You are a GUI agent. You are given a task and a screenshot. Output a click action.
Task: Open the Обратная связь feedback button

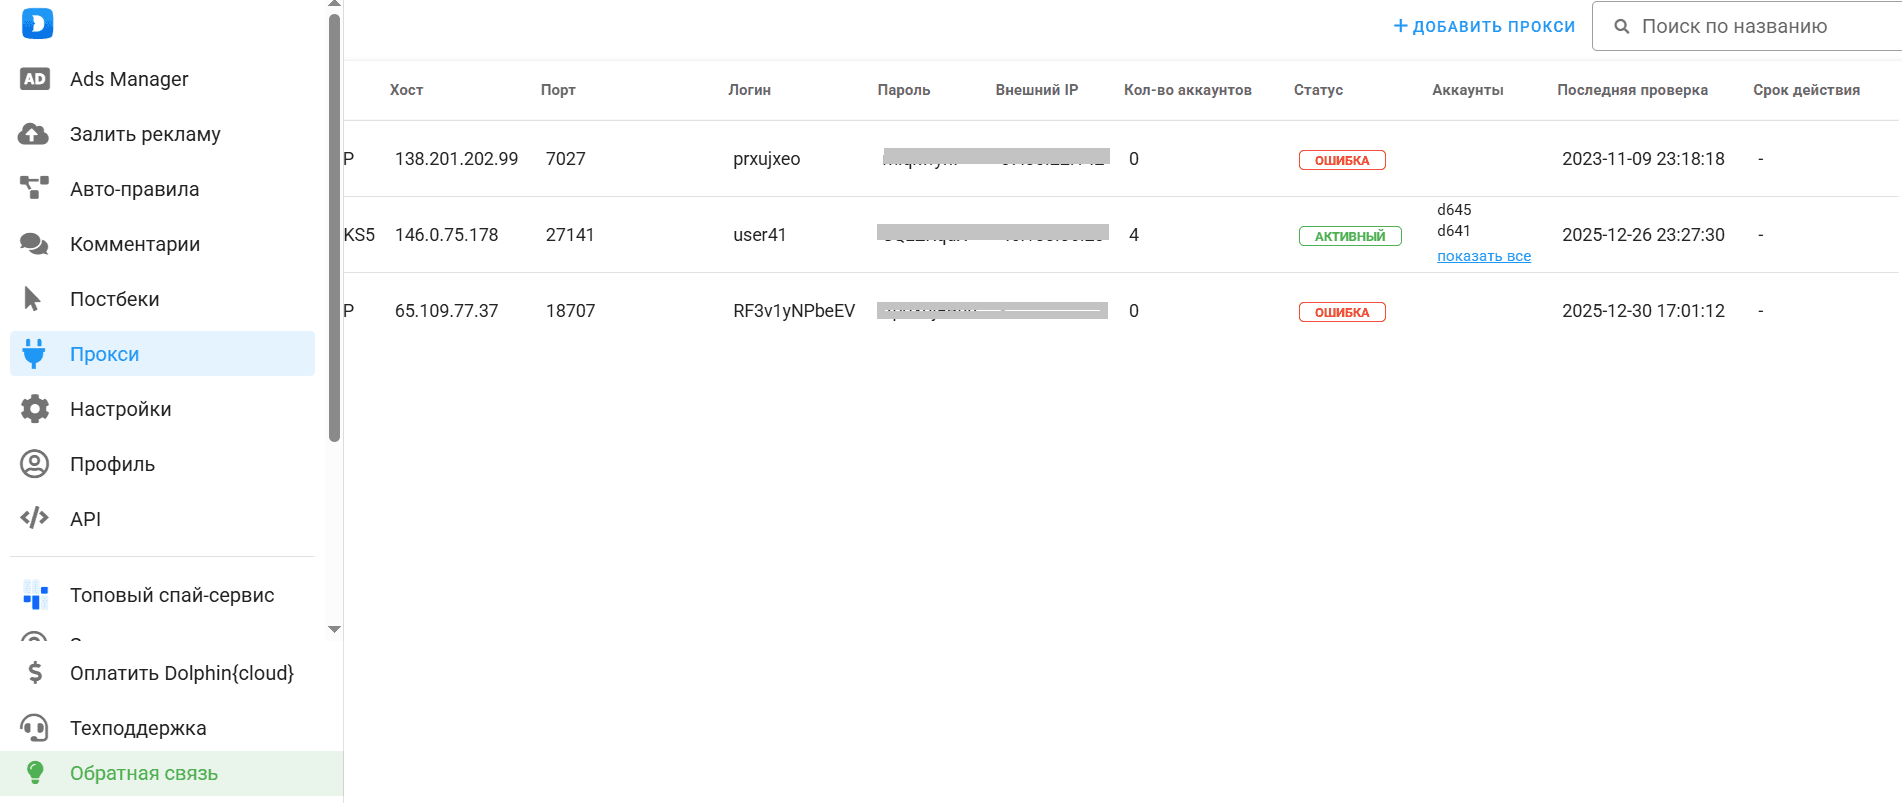[143, 773]
